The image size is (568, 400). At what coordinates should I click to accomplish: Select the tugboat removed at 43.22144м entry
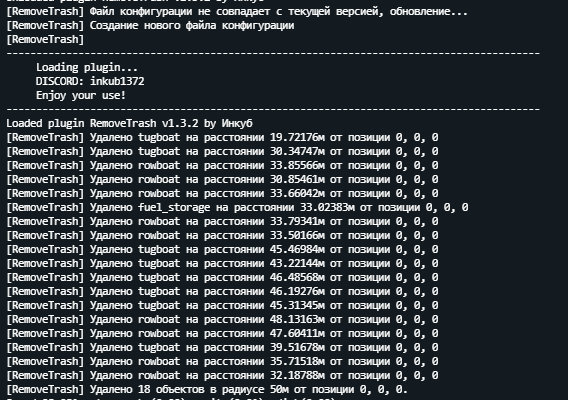pyautogui.click(x=222, y=263)
